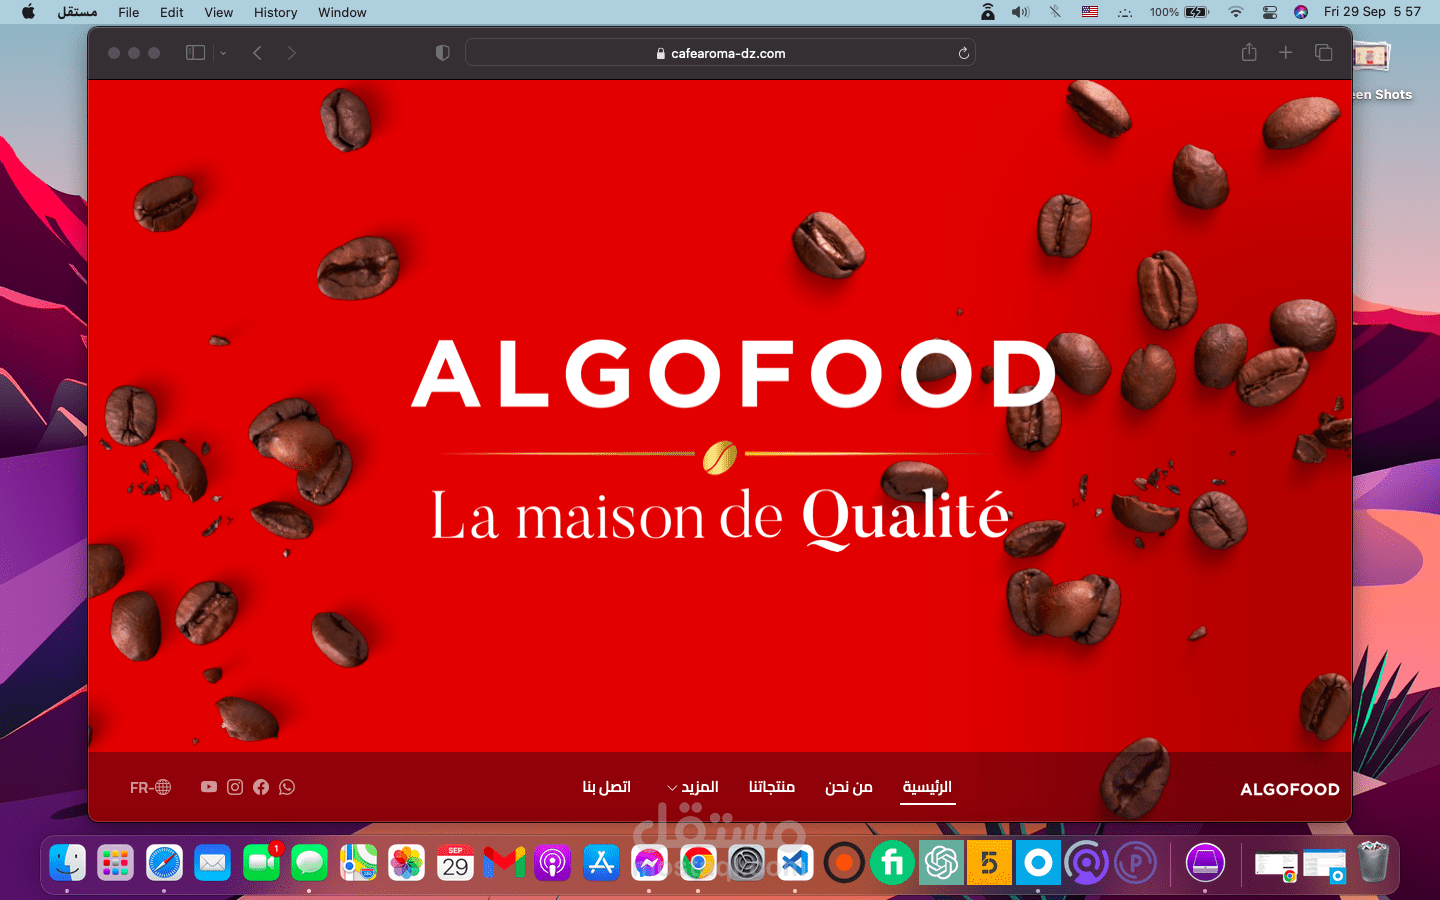Open a new Safari tab
The image size is (1440, 900).
1286,52
